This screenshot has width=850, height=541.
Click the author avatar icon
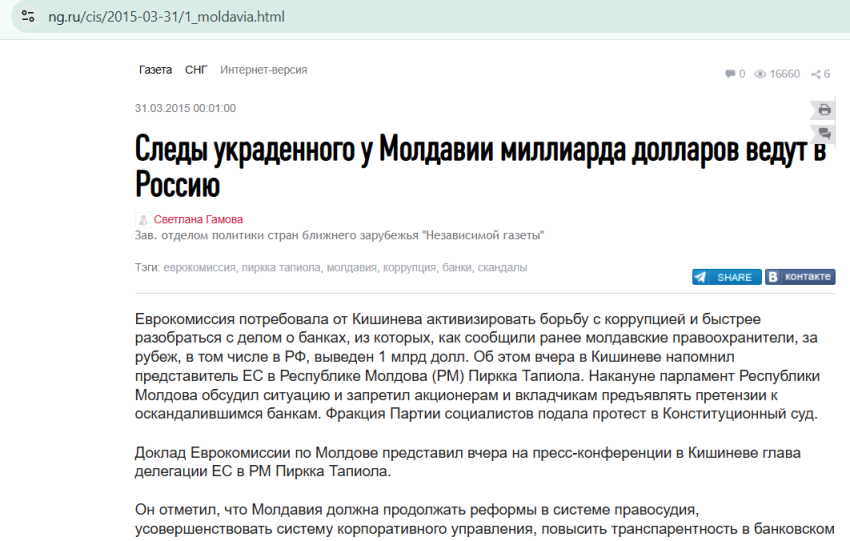[x=143, y=220]
